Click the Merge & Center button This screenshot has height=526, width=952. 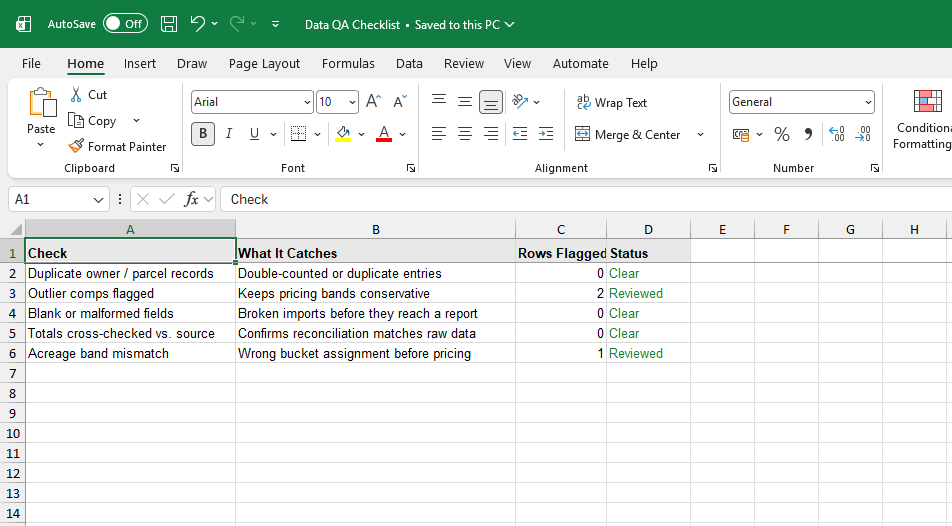[627, 134]
